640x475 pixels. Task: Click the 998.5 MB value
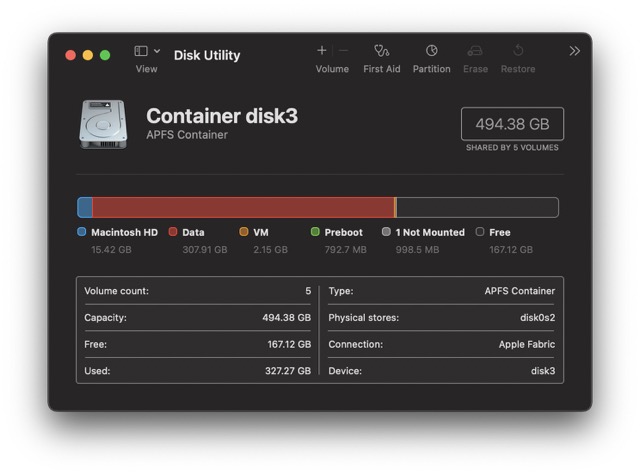417,249
